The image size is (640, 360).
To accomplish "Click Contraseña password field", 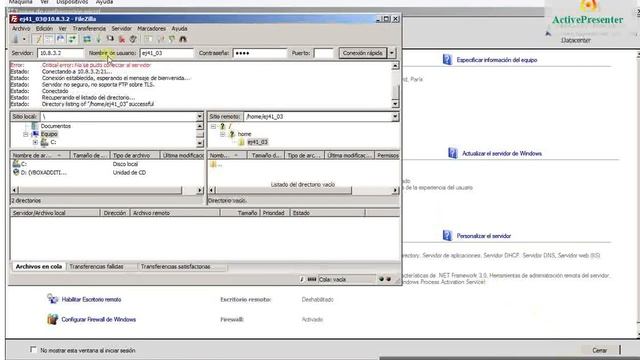I will click(x=260, y=53).
